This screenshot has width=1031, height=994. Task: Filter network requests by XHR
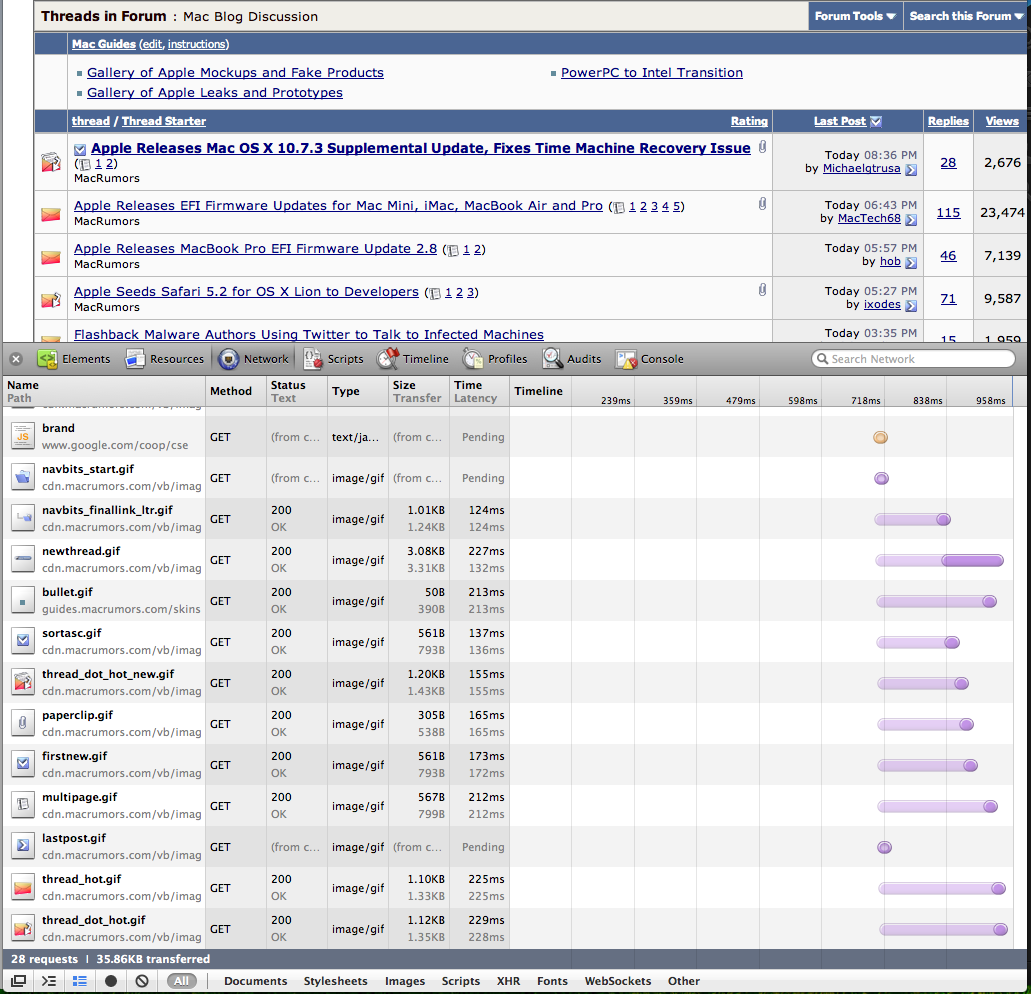[x=508, y=981]
